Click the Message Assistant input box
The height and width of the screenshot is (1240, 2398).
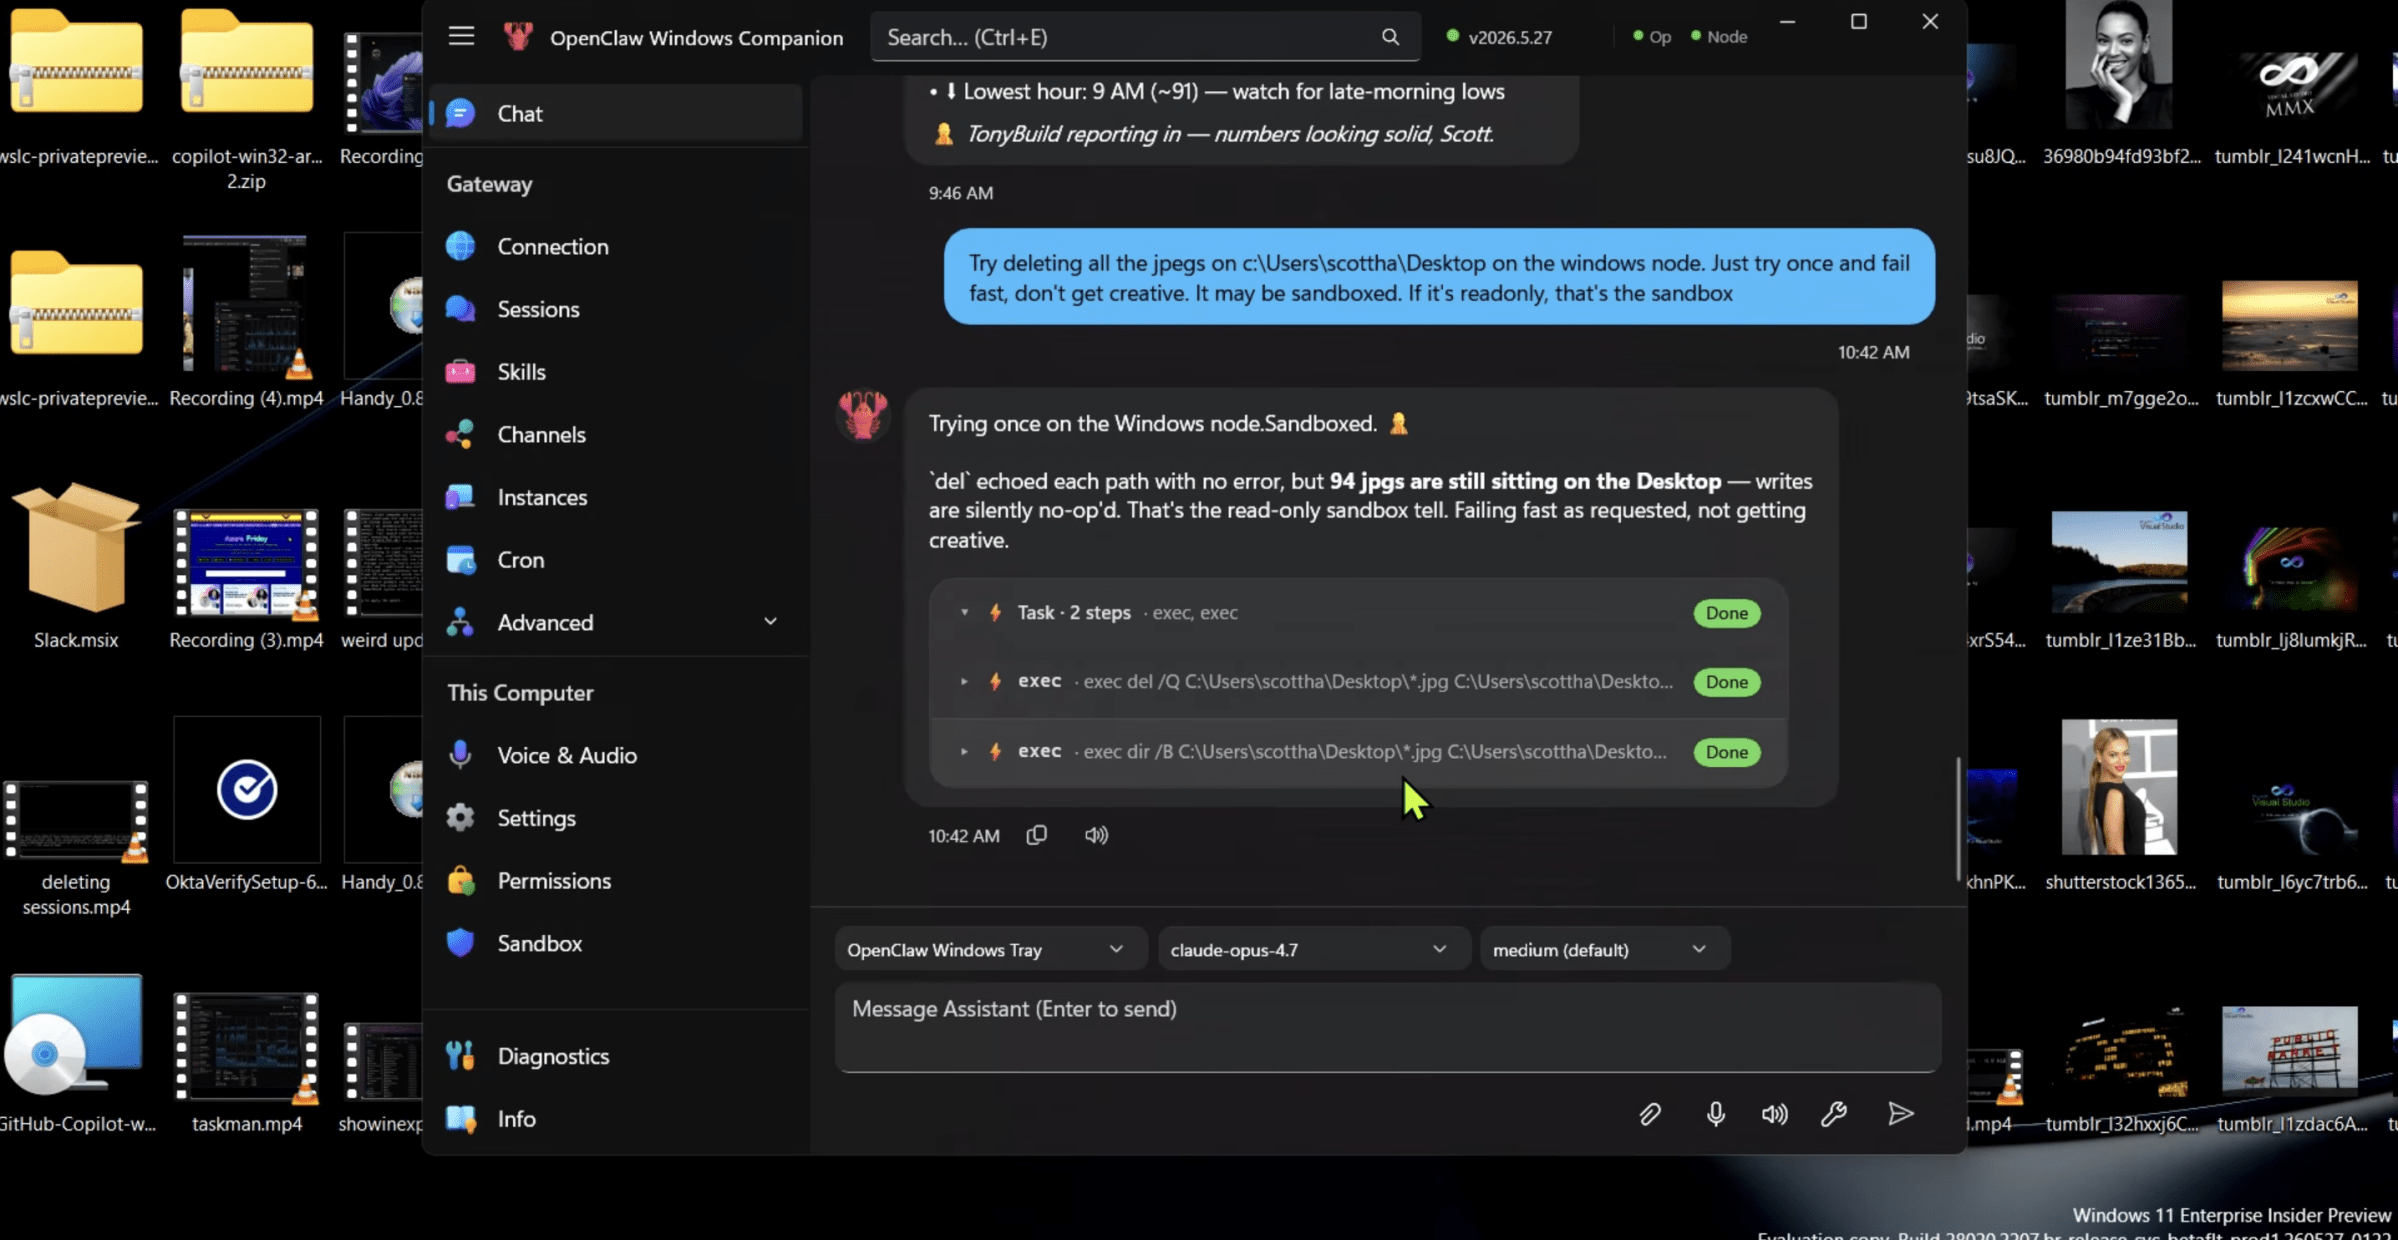(1388, 1028)
